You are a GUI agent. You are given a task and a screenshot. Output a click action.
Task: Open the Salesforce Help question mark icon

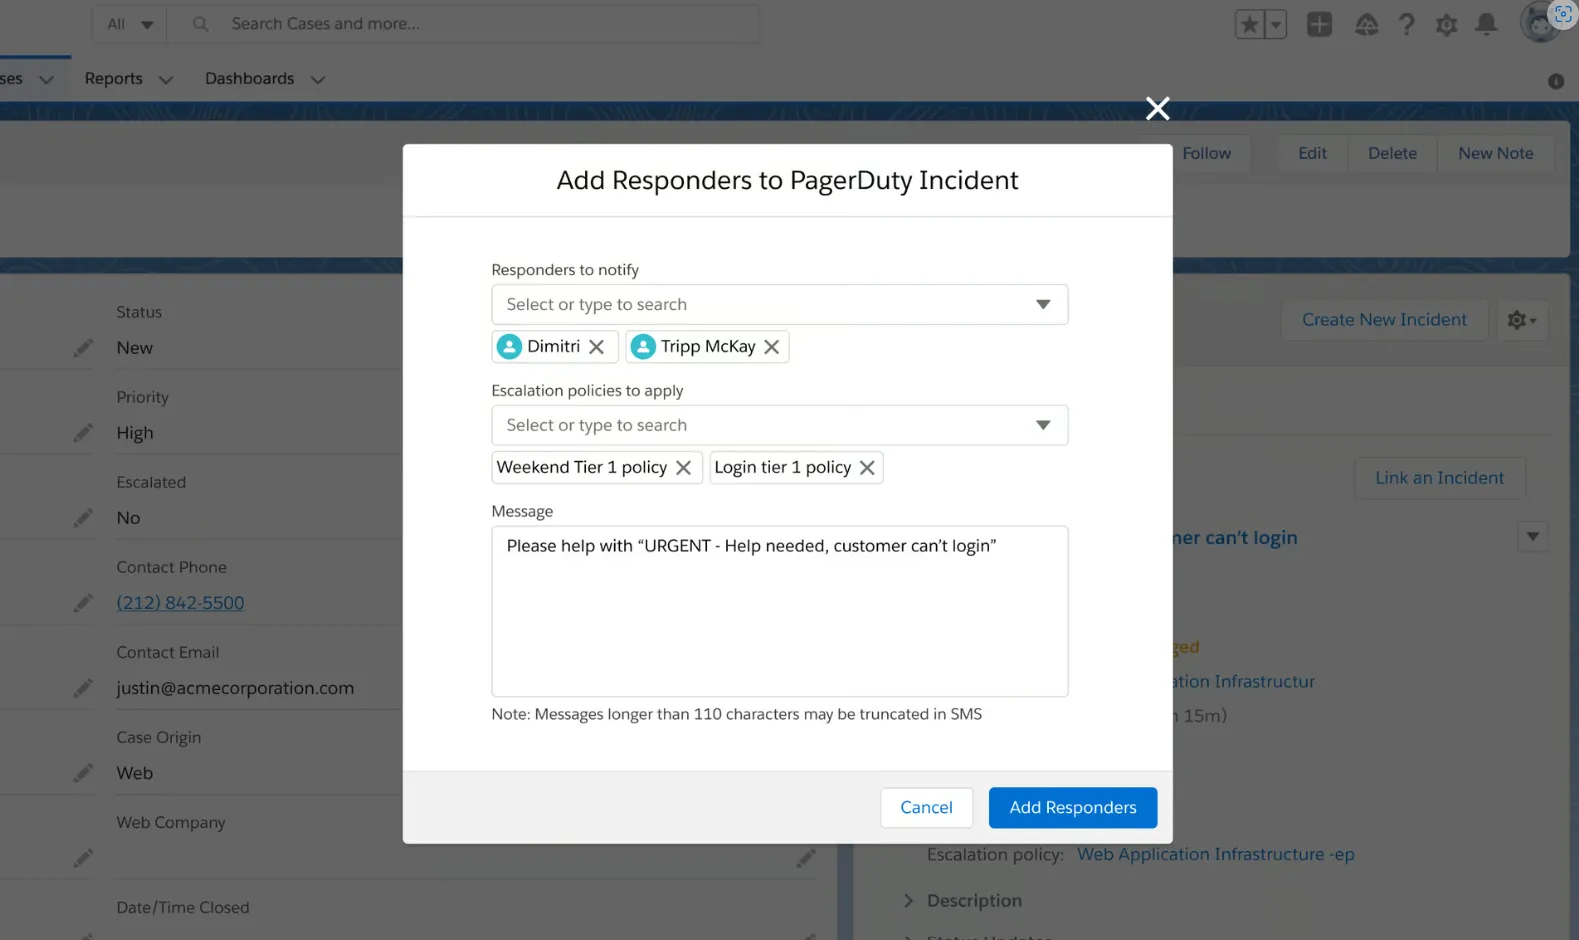click(1406, 24)
